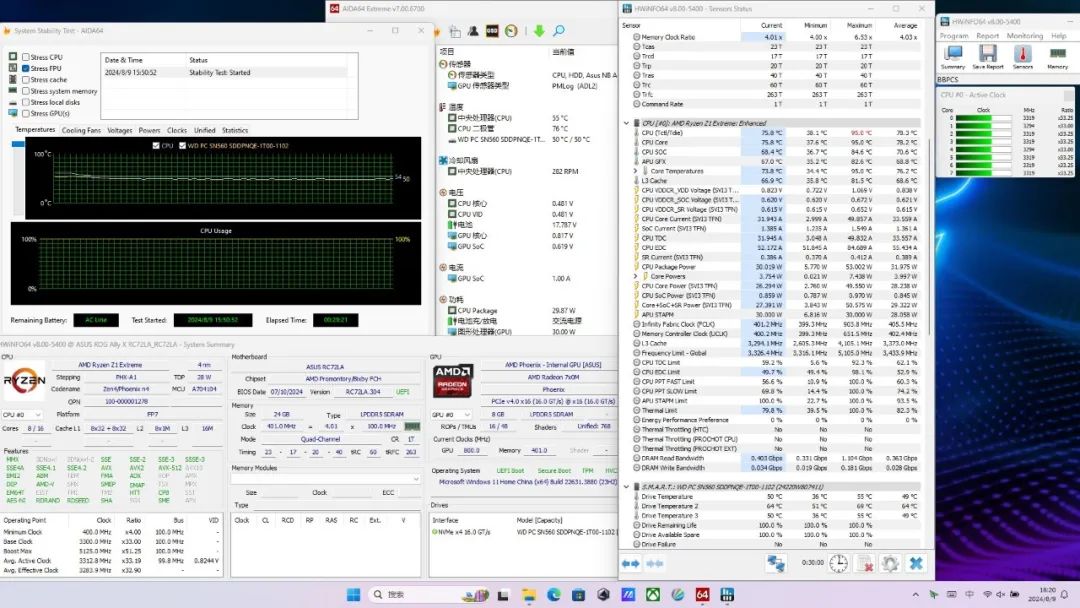Click the Summary icon in HWiNFO64 toolbar
The width and height of the screenshot is (1080, 608).
click(953, 54)
